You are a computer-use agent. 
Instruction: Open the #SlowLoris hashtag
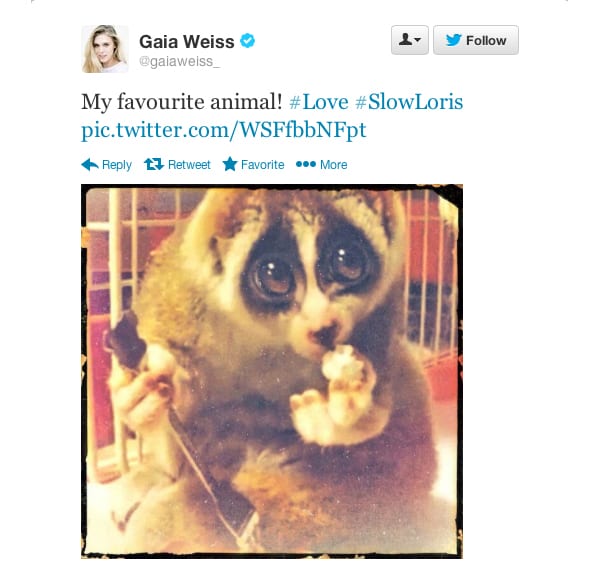pos(409,102)
